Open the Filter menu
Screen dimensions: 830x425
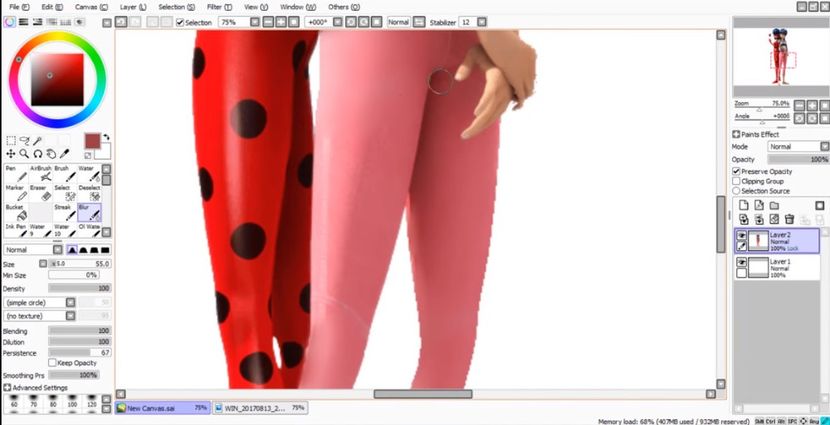point(217,7)
